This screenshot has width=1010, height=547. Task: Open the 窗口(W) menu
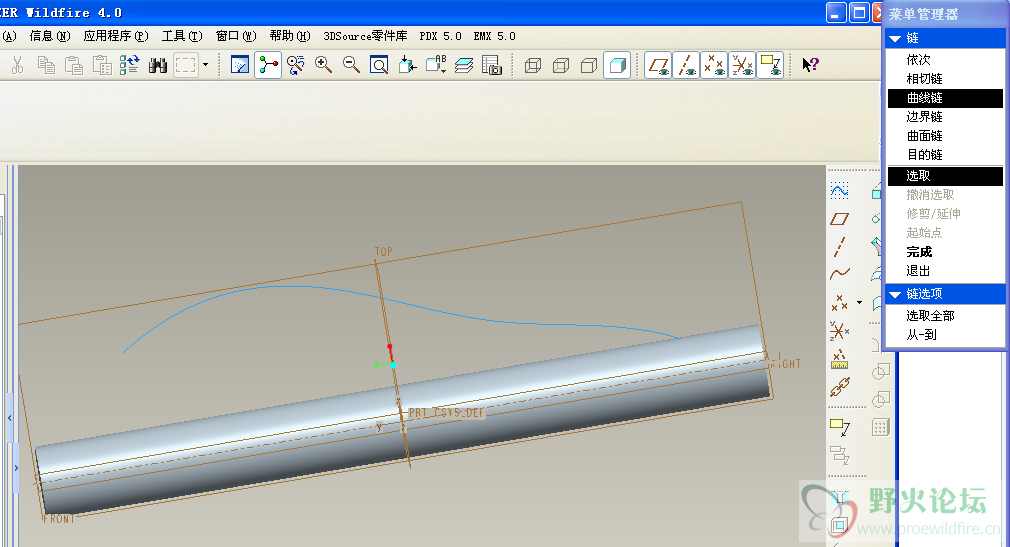tap(236, 36)
